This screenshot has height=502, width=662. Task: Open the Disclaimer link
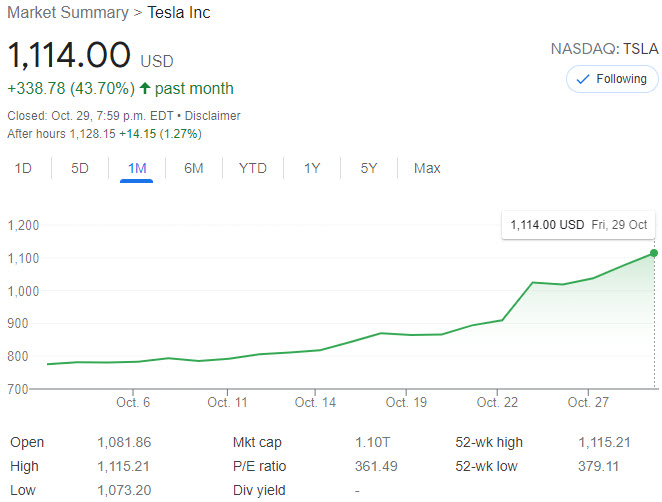(x=212, y=116)
